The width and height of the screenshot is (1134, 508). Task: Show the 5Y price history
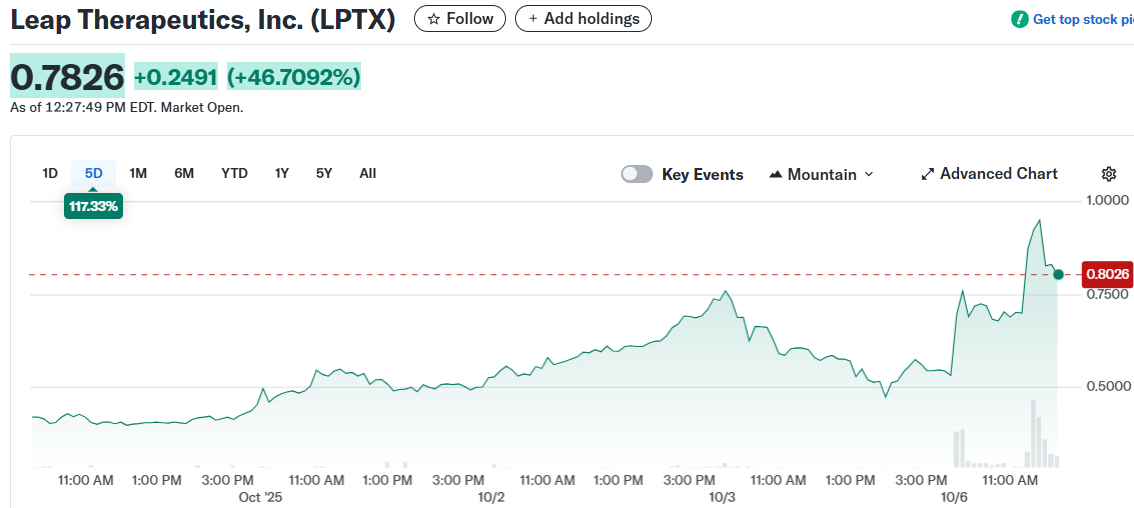[324, 173]
